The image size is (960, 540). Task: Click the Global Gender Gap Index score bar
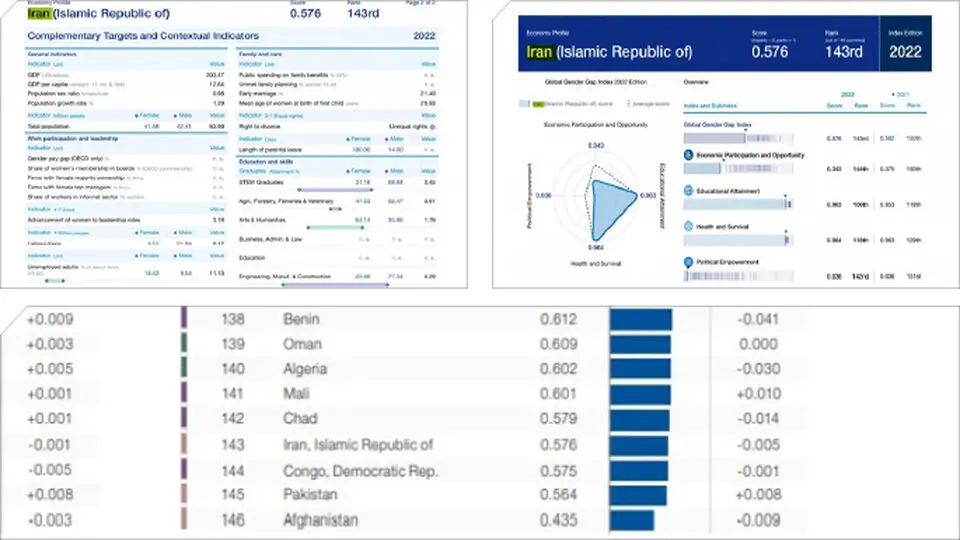(x=738, y=138)
